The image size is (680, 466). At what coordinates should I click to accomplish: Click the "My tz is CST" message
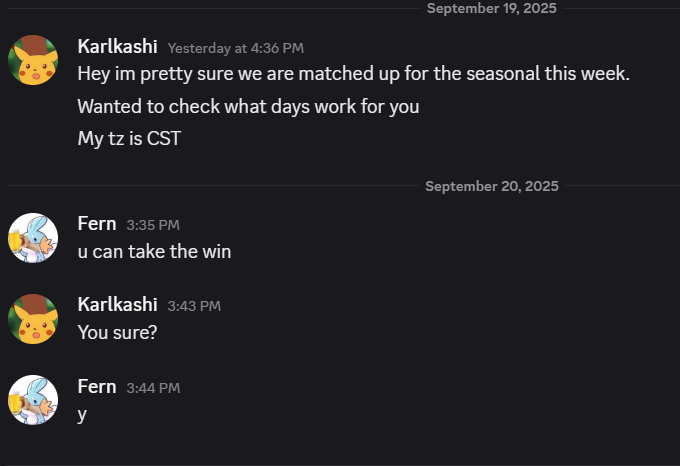(x=129, y=138)
